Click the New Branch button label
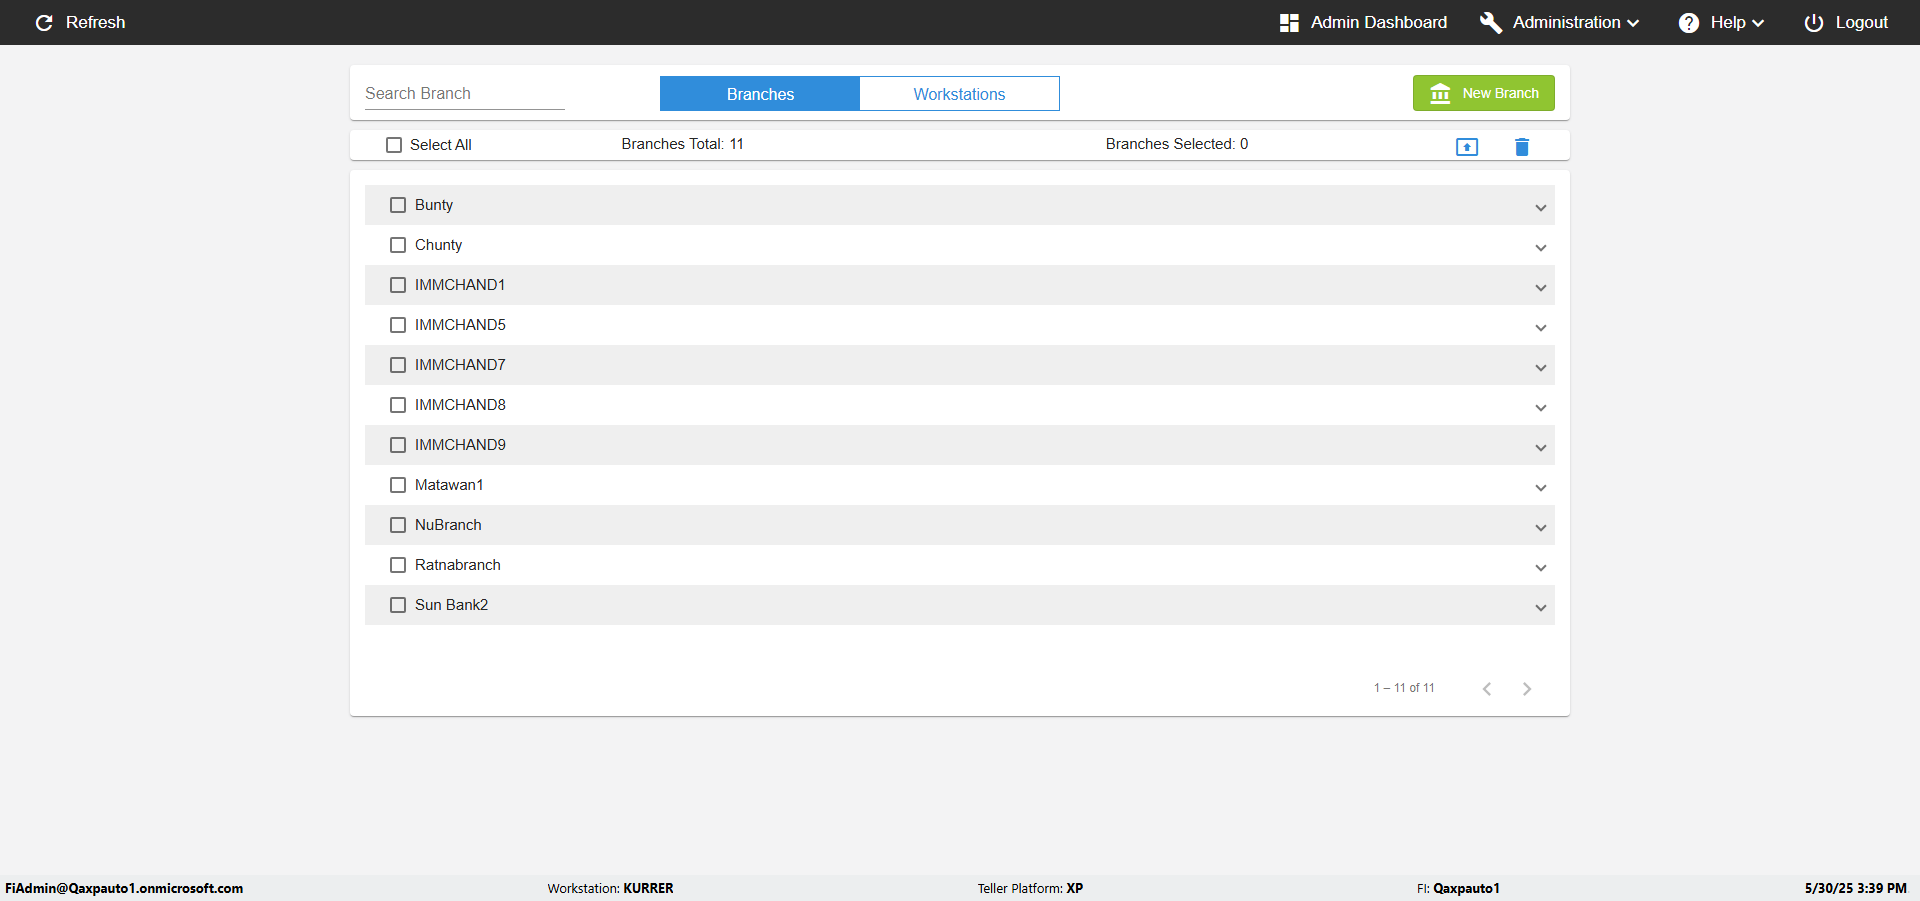 pyautogui.click(x=1500, y=93)
